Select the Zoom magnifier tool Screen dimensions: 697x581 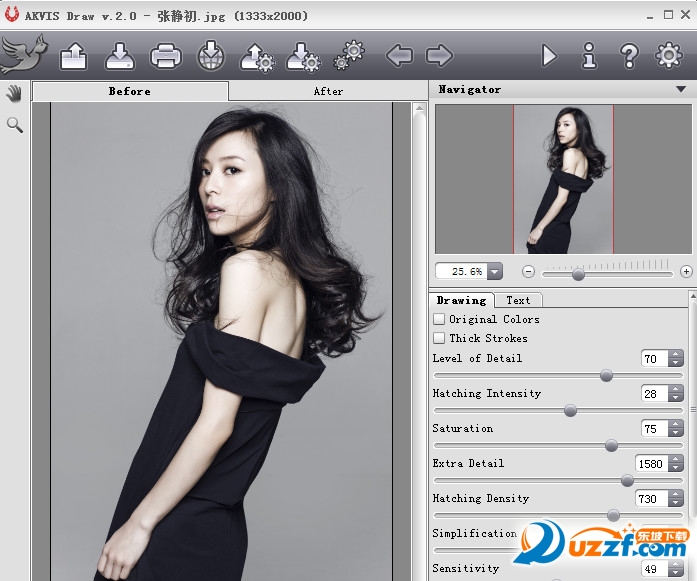tap(15, 125)
